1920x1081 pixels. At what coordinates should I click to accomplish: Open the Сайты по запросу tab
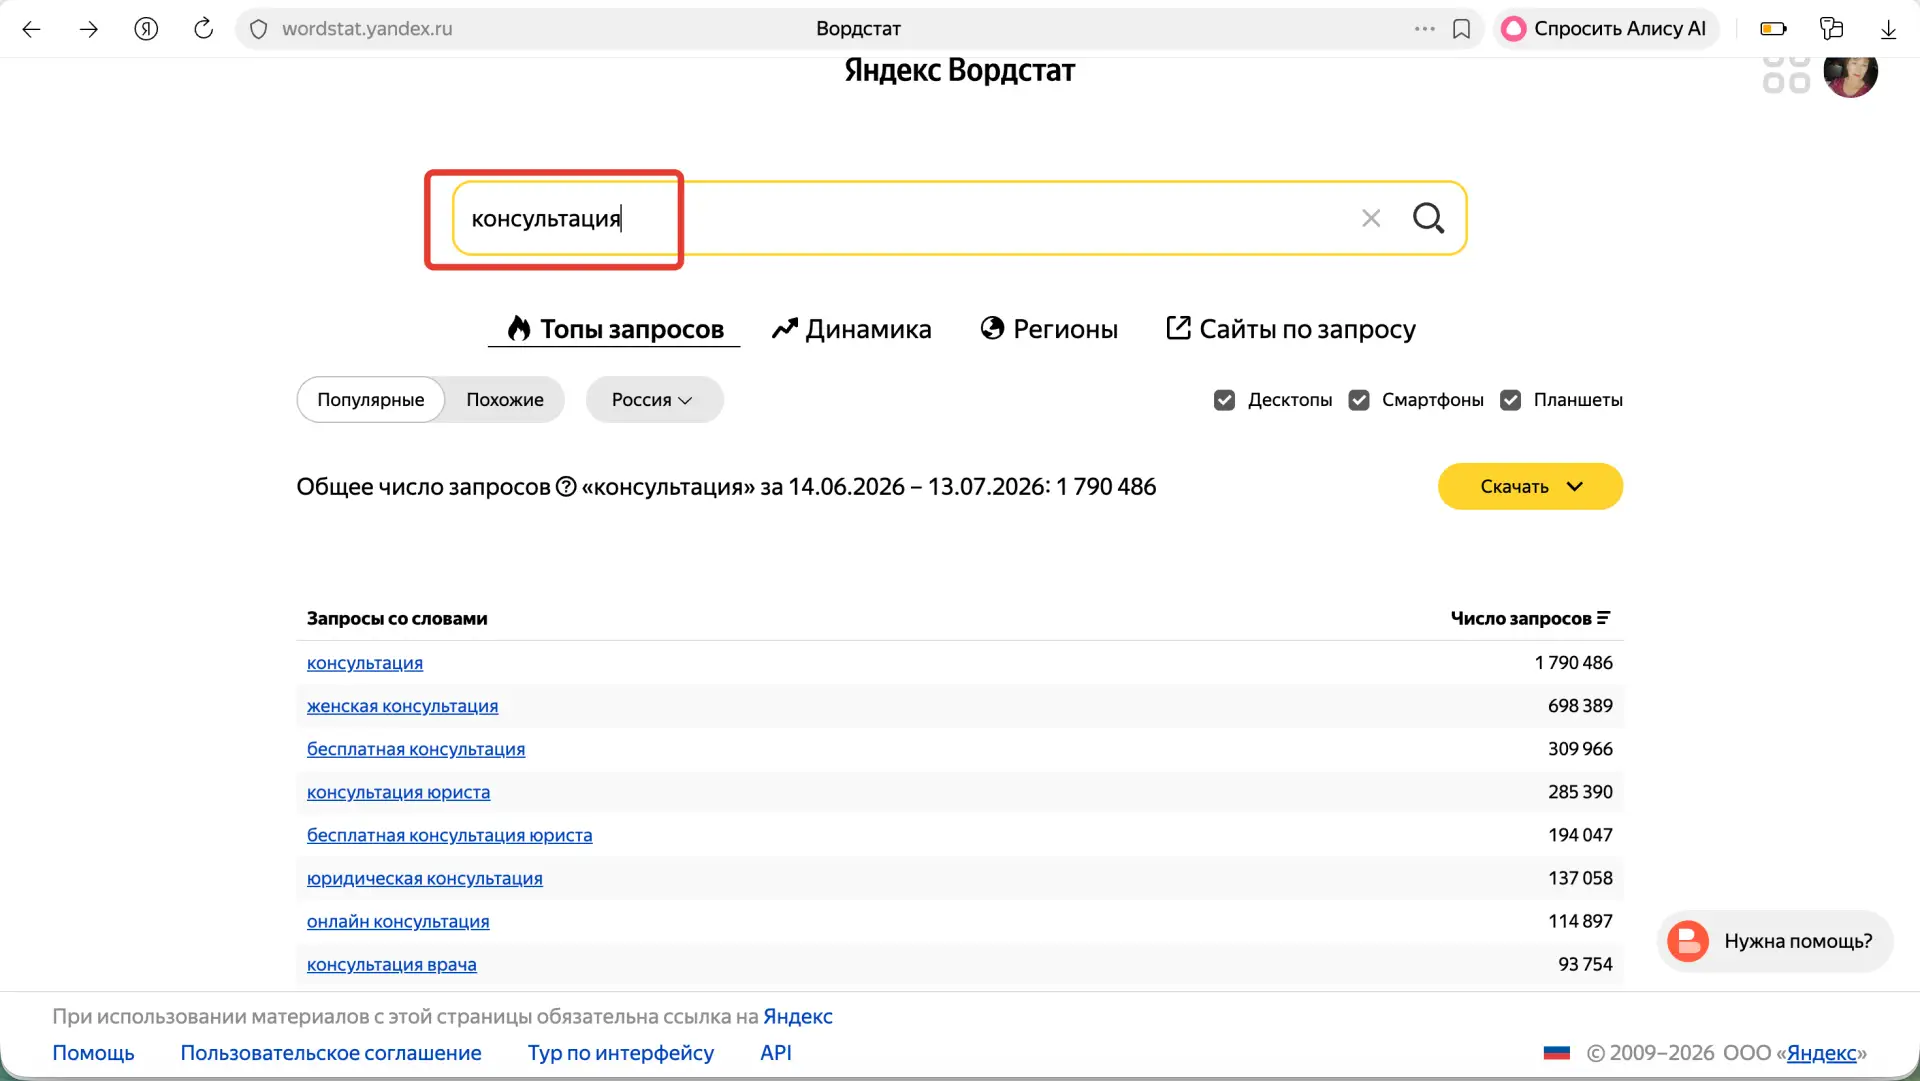(x=1291, y=329)
